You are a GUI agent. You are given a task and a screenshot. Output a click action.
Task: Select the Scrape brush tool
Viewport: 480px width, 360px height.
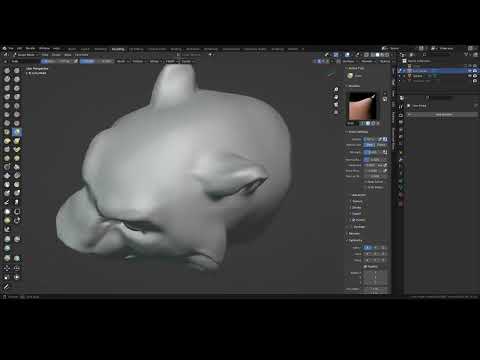pos(7,123)
